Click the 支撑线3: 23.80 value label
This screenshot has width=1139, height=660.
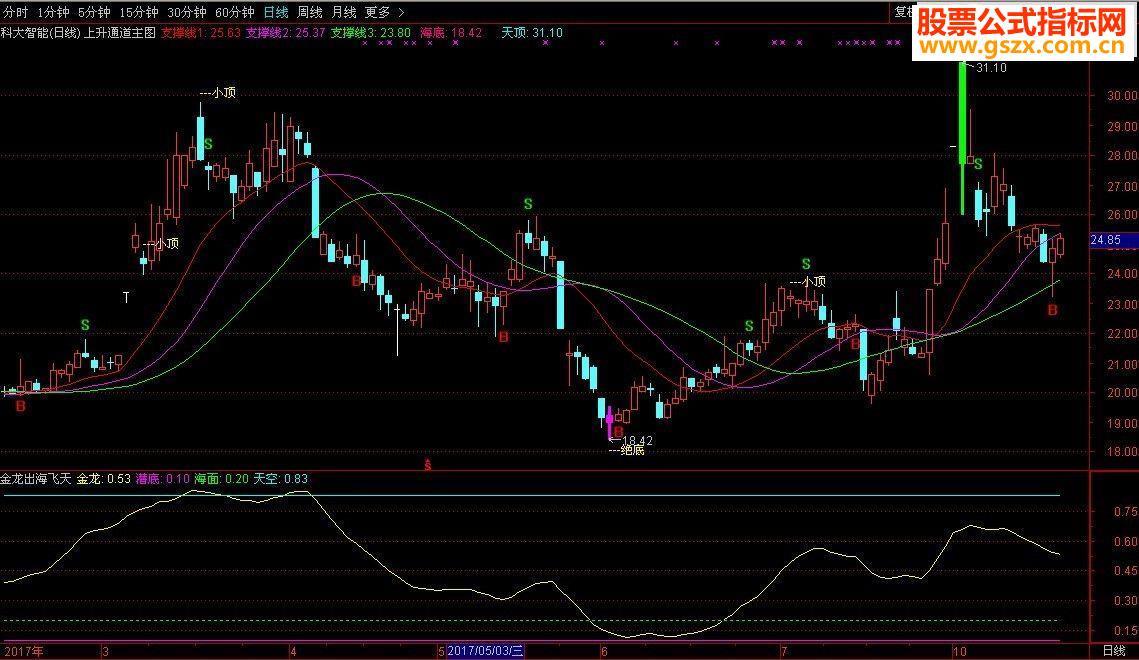pos(370,33)
